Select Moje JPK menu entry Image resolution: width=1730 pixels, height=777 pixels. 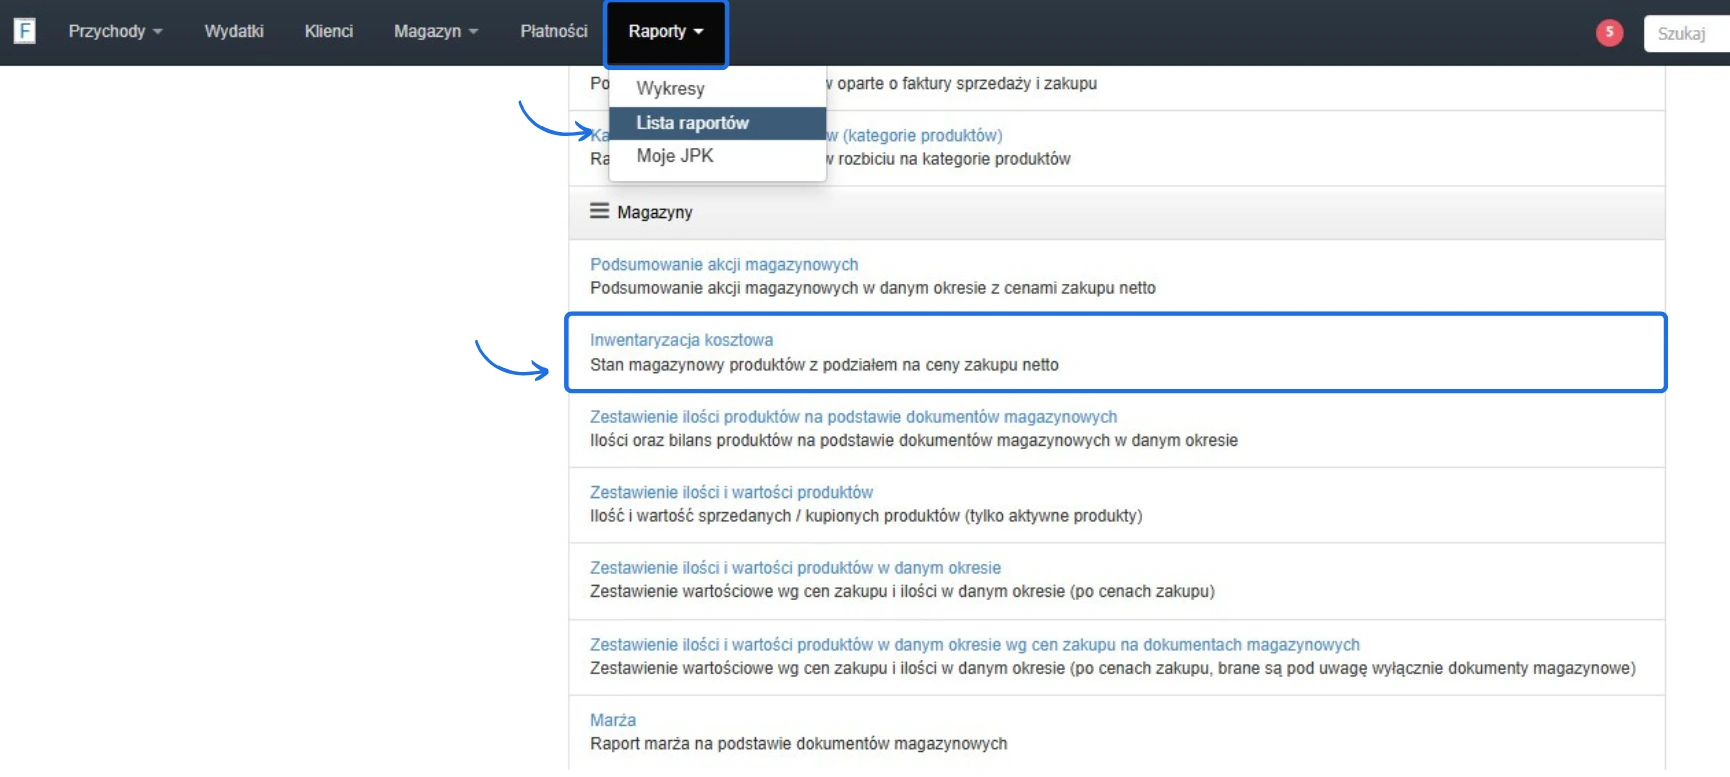pos(717,156)
